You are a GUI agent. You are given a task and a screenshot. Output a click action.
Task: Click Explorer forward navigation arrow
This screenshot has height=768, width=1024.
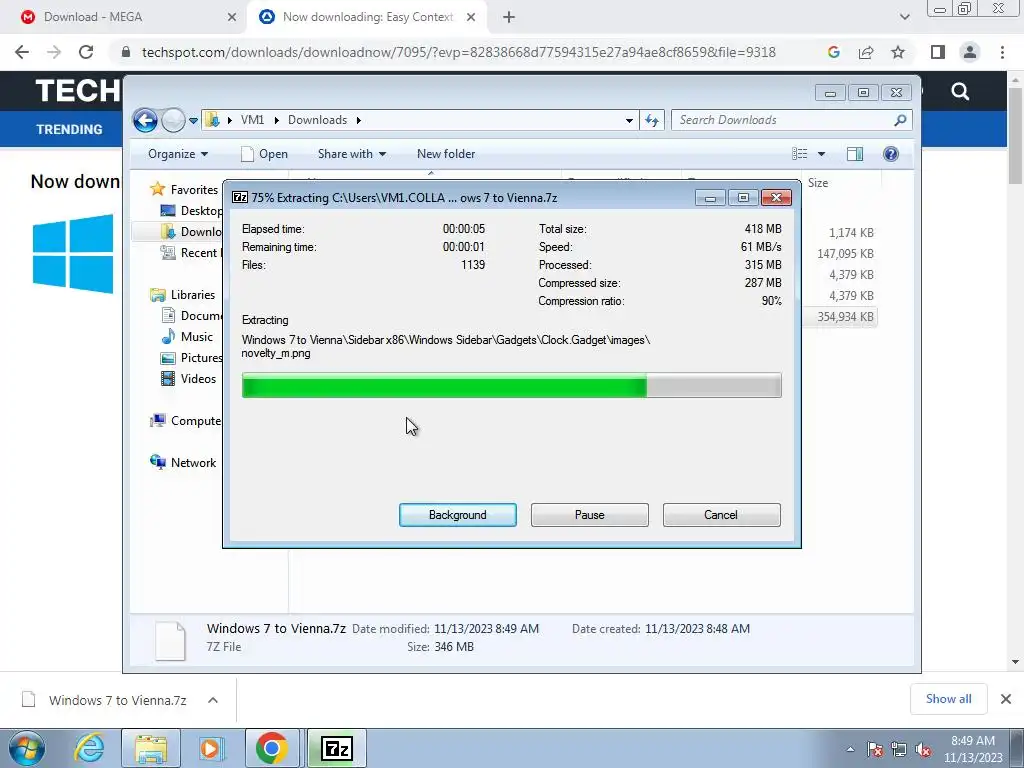point(173,120)
